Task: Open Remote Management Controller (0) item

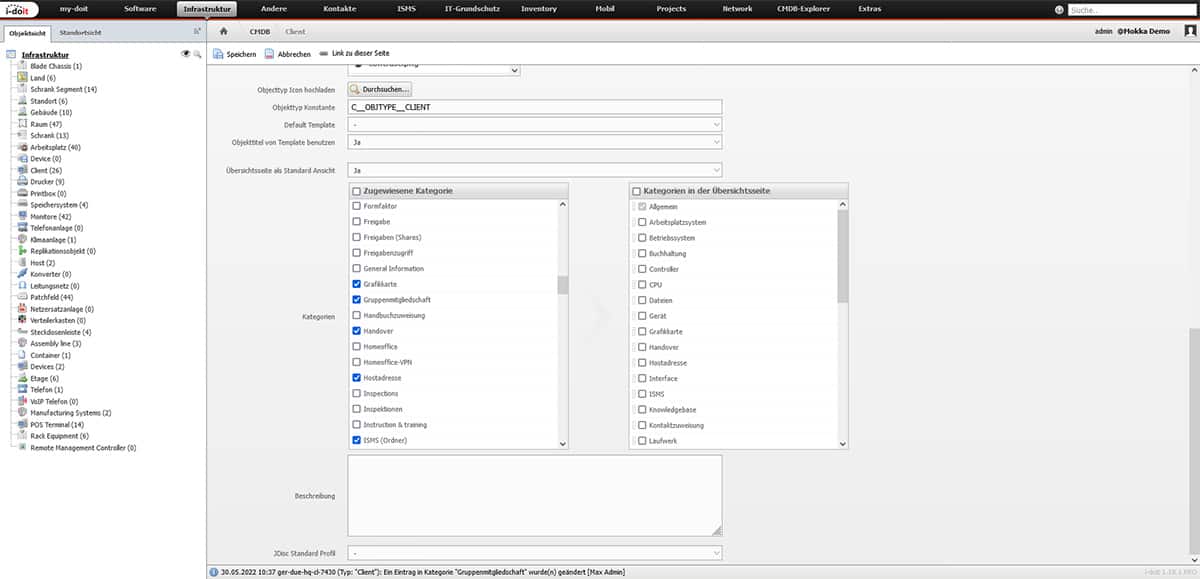Action: click(83, 448)
